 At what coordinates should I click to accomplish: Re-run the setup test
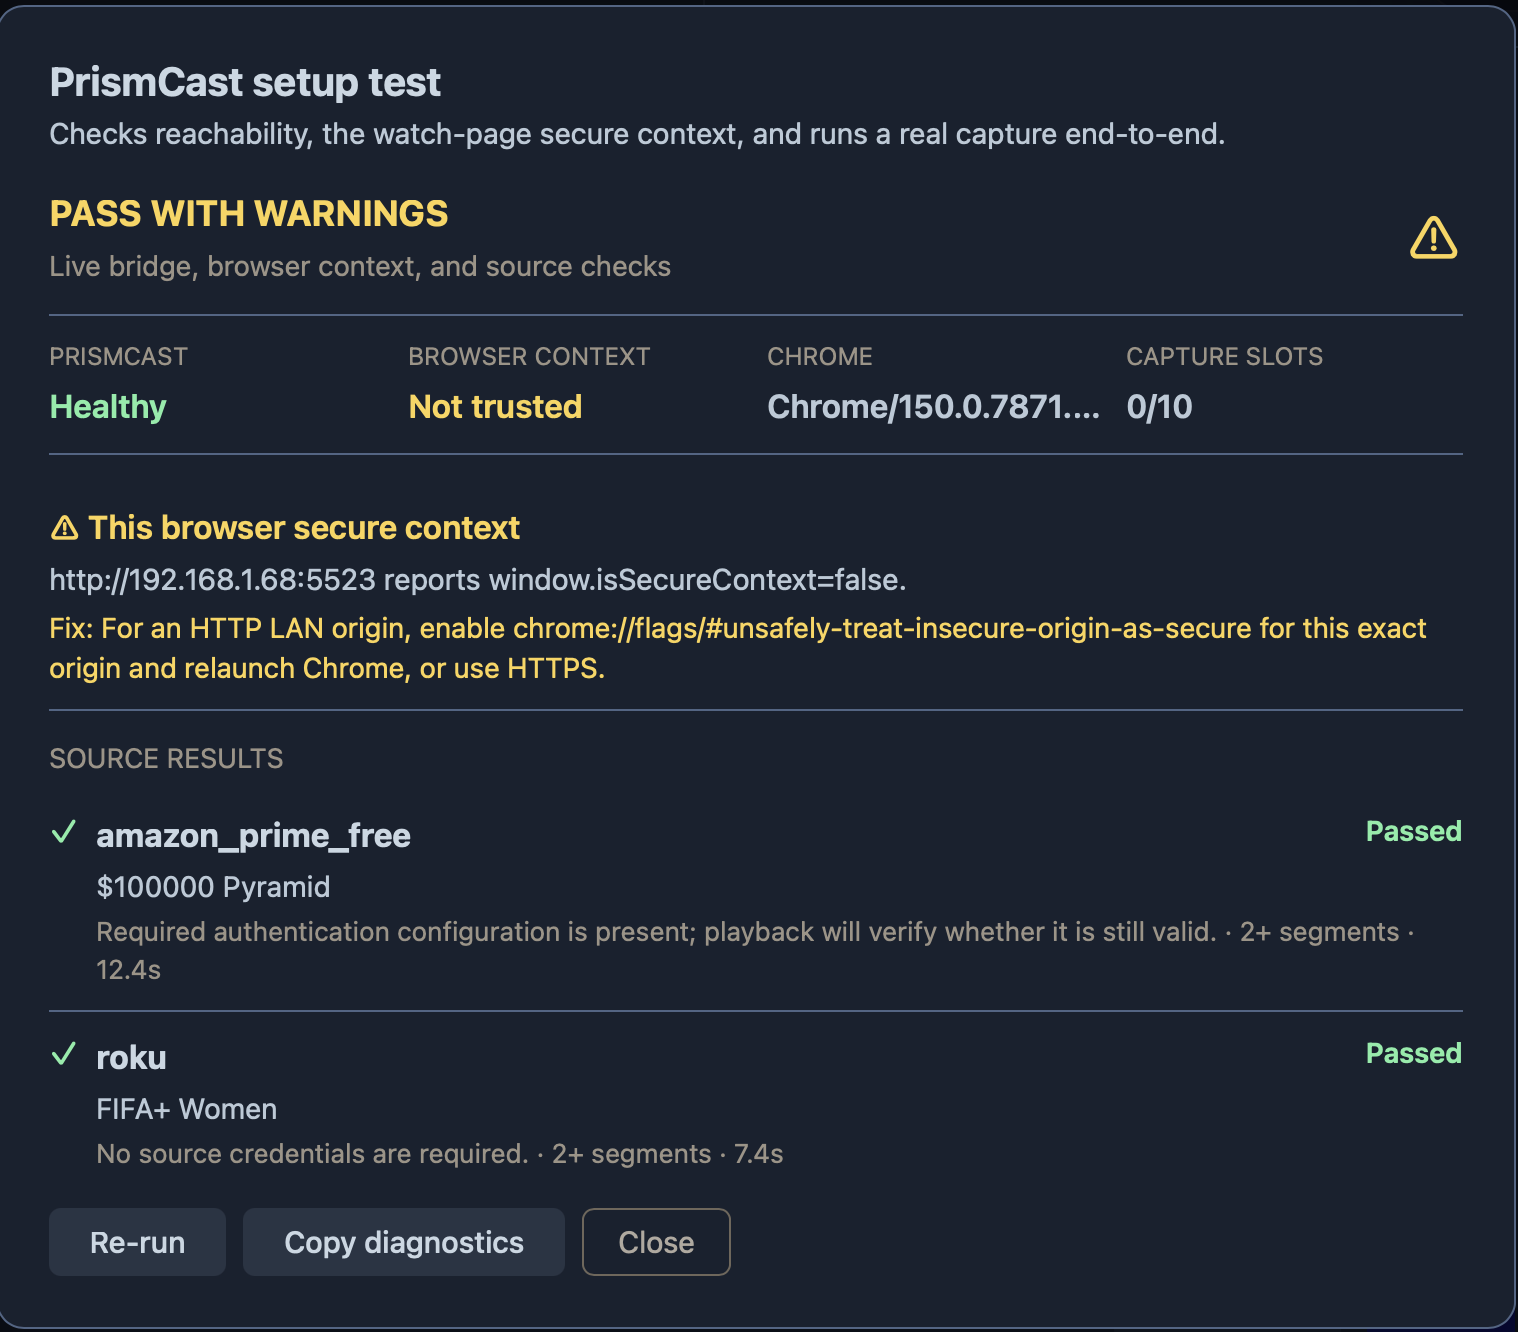click(x=137, y=1242)
